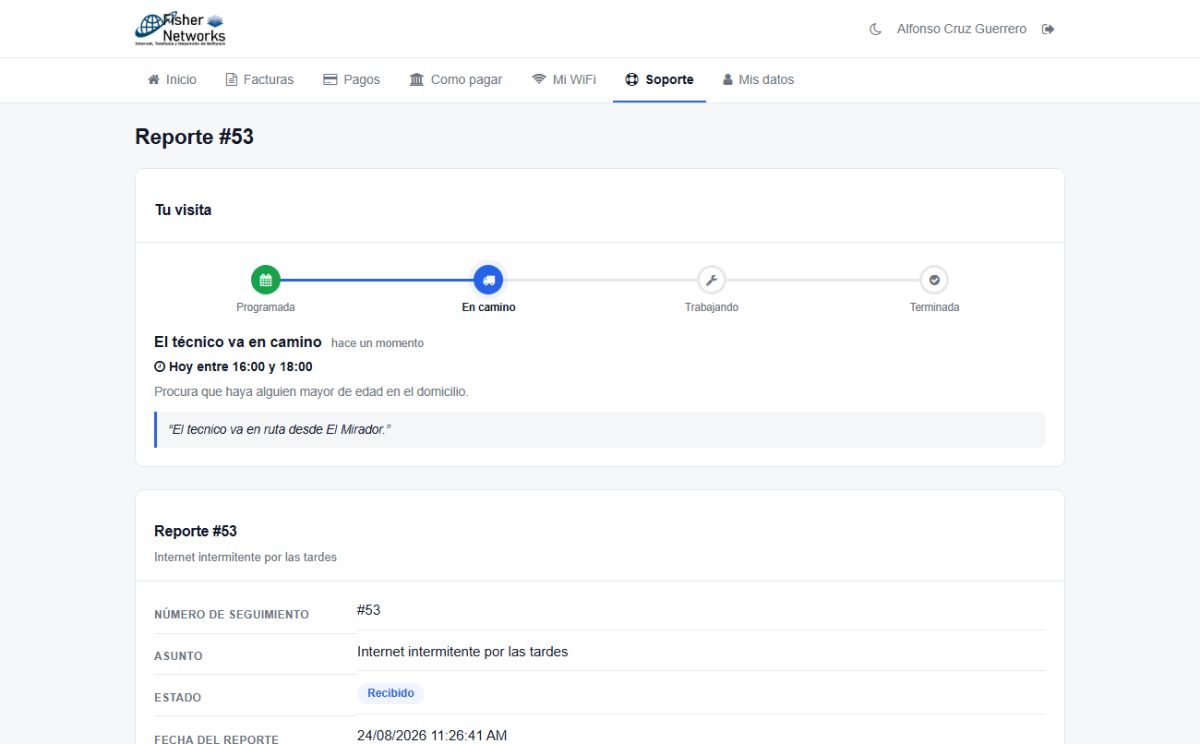Click the blue En camino truck icon
Viewport: 1200px width, 744px height.
pos(488,280)
